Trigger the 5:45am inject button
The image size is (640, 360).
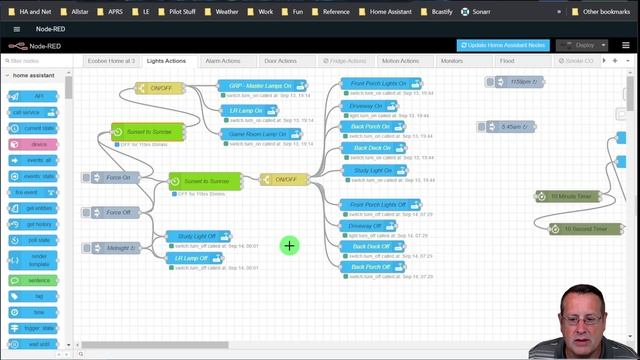pos(481,127)
